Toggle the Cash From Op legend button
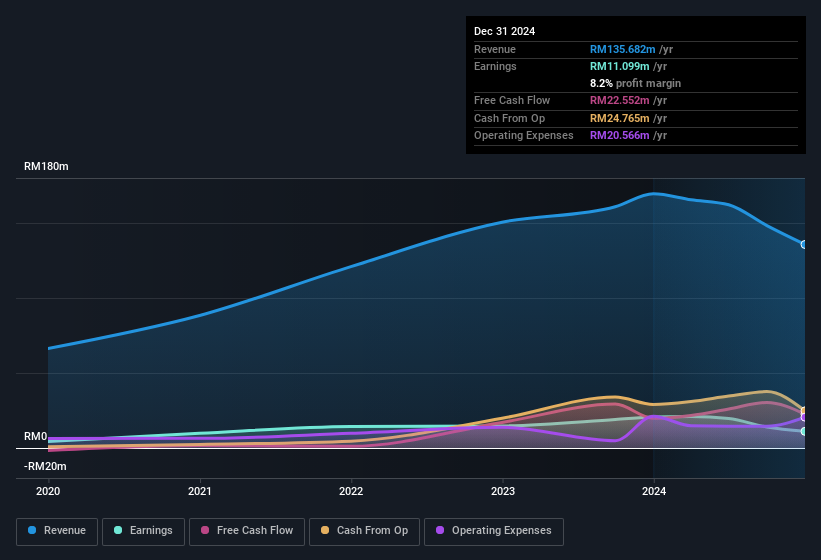The image size is (821, 560). coord(364,531)
